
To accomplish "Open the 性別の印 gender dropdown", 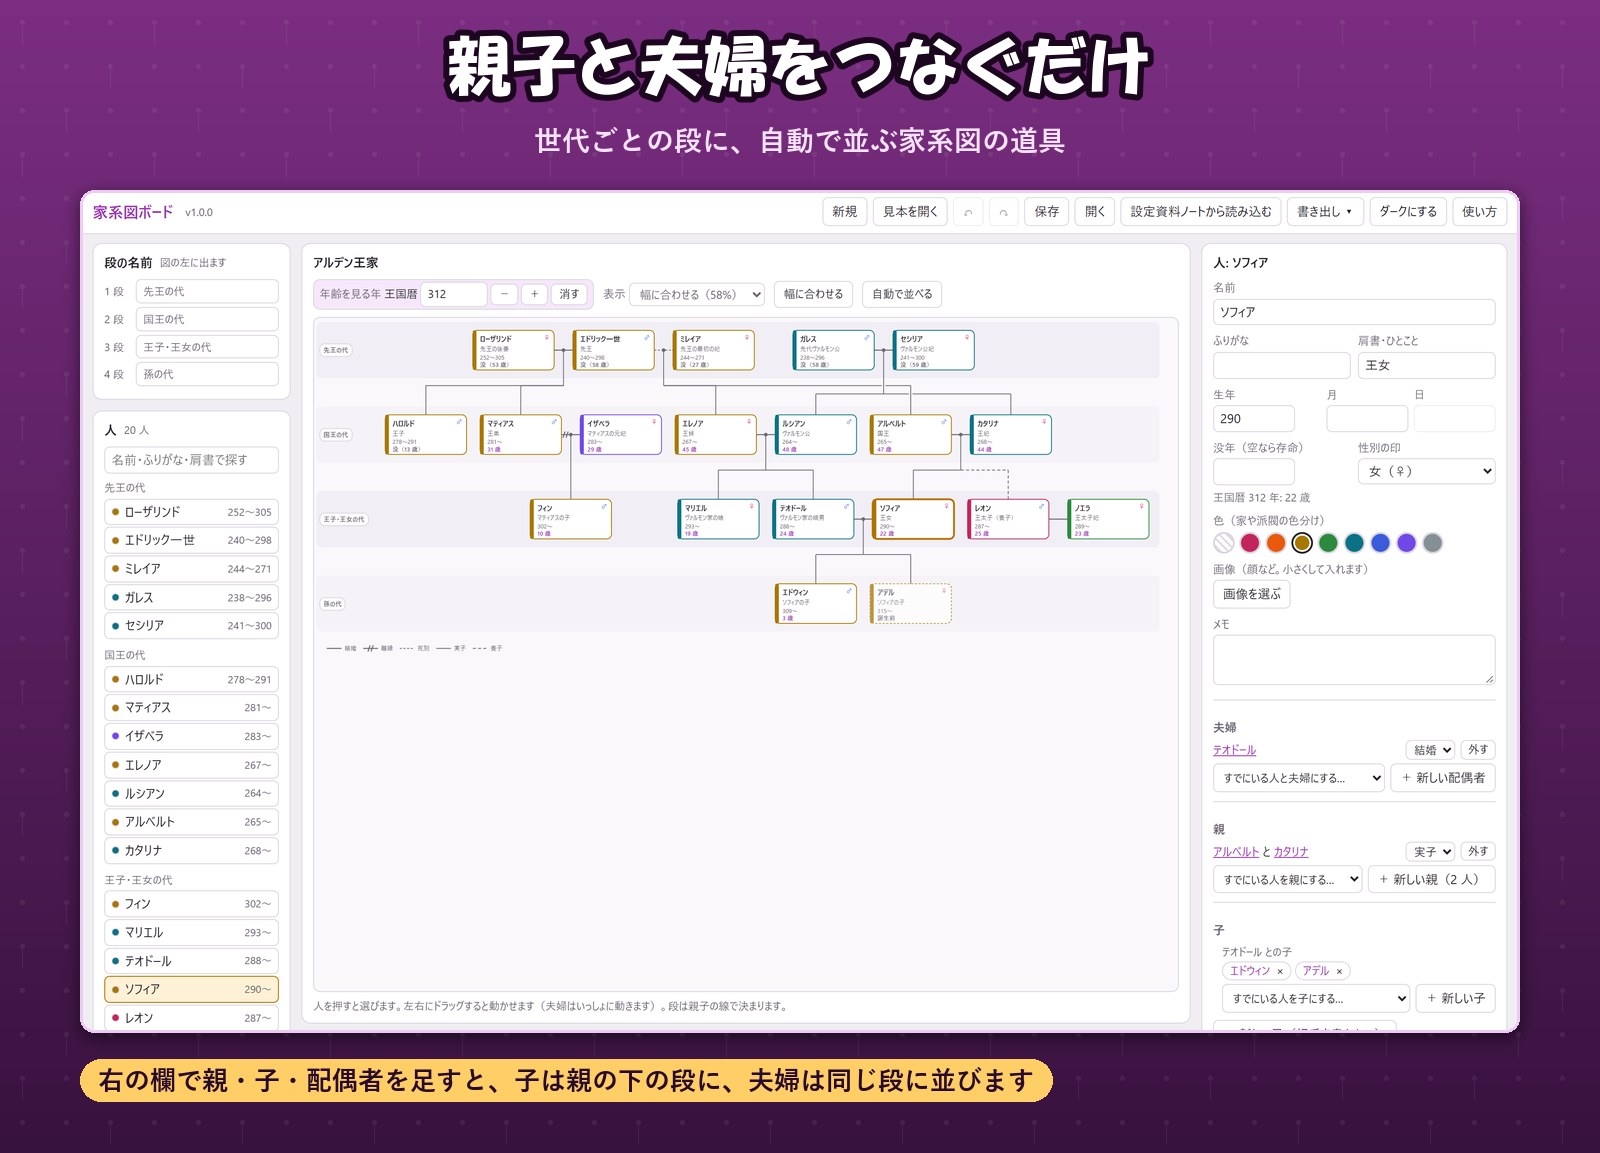I will click(1426, 471).
